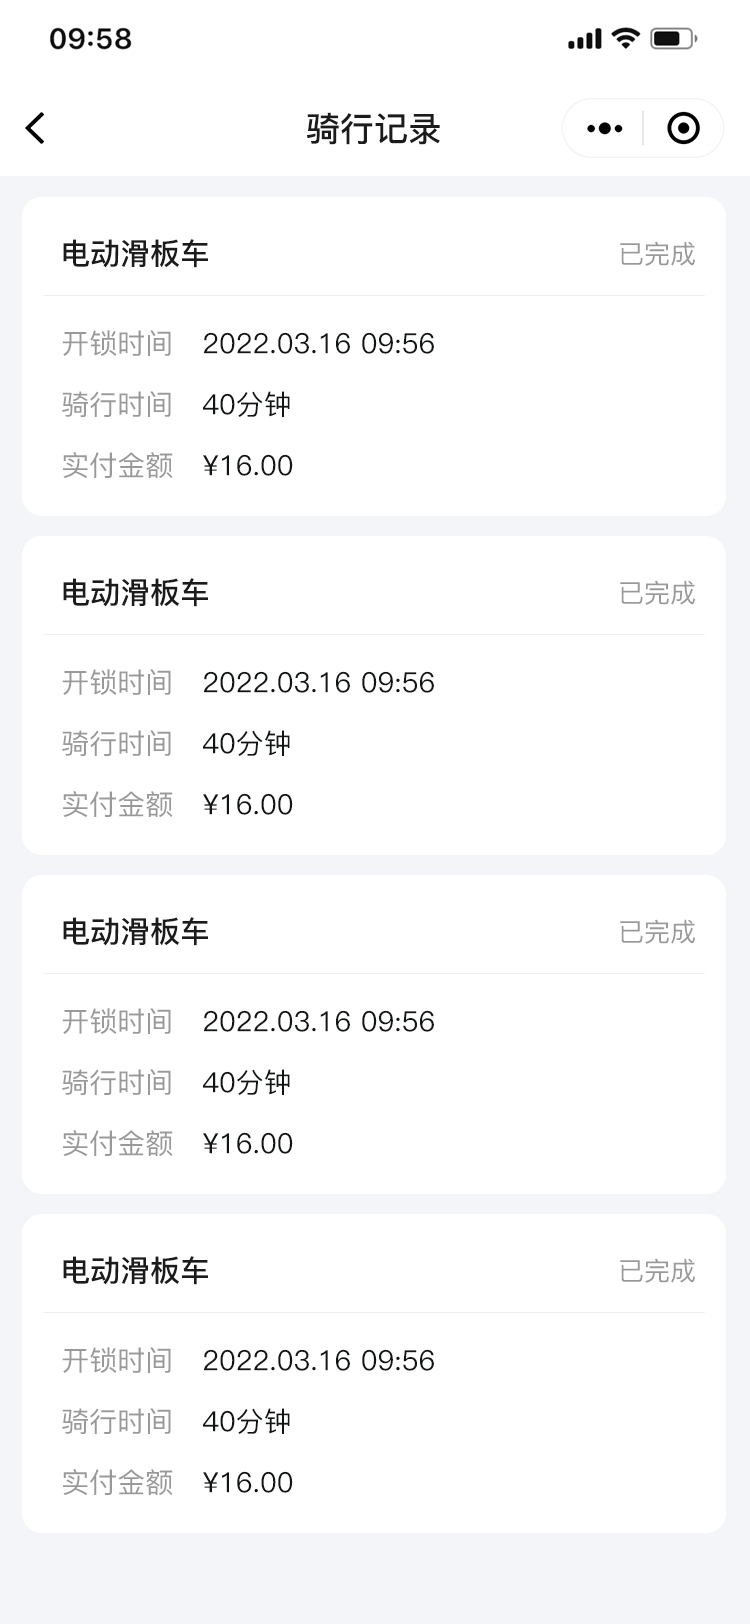Tap 已完成 status on third record

[657, 932]
